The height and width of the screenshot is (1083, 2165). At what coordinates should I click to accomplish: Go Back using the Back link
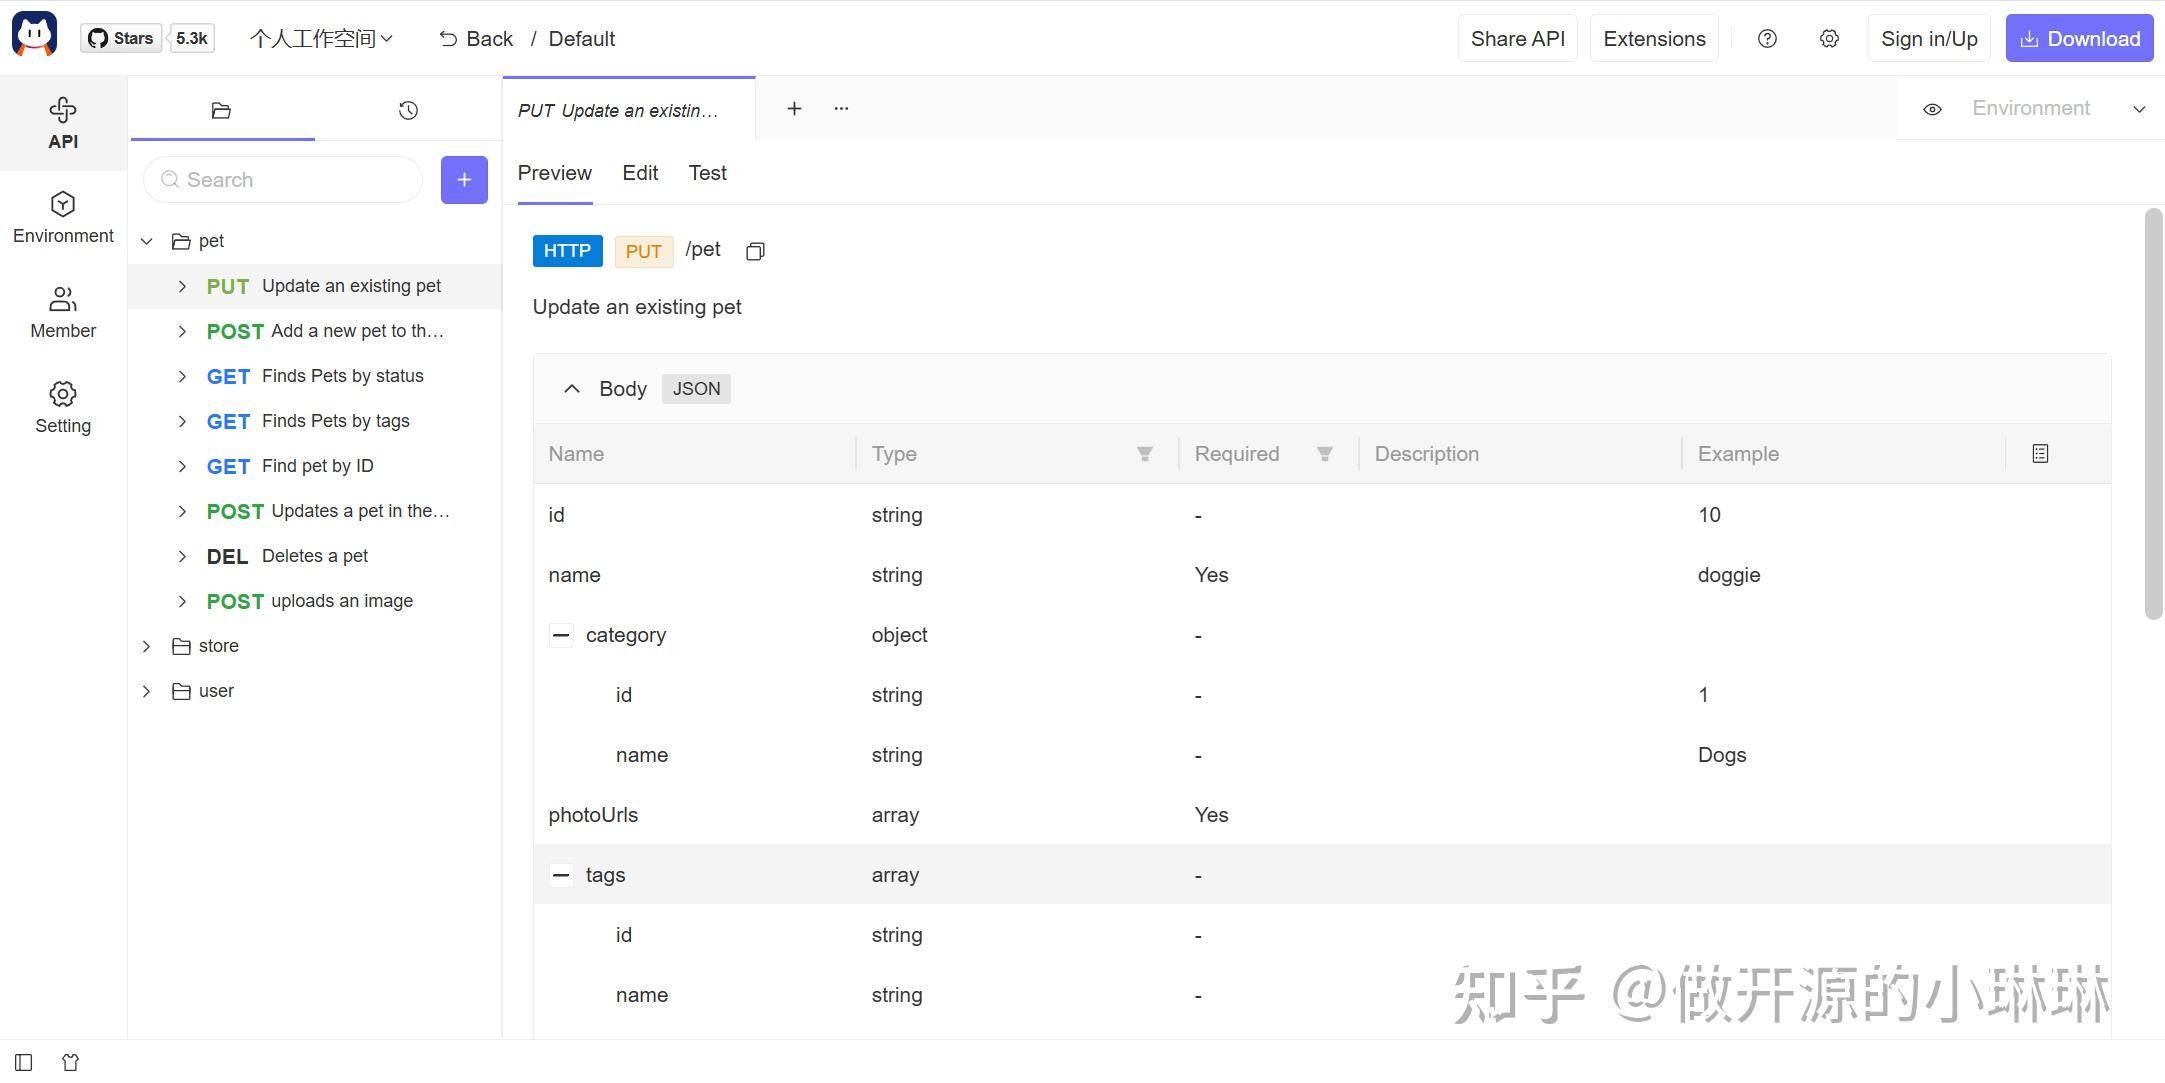pyautogui.click(x=476, y=38)
